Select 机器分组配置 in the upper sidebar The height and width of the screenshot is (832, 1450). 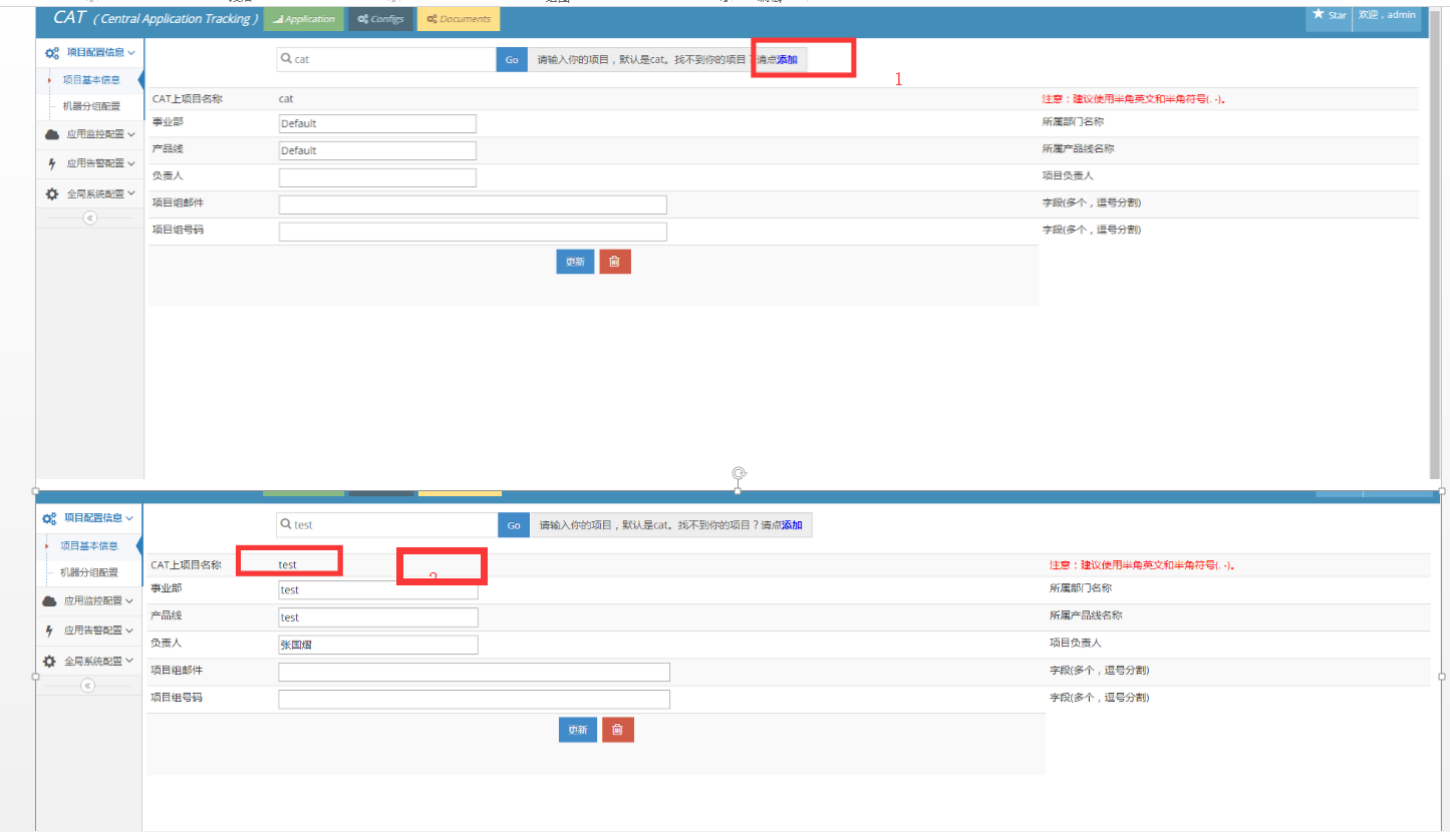point(91,106)
